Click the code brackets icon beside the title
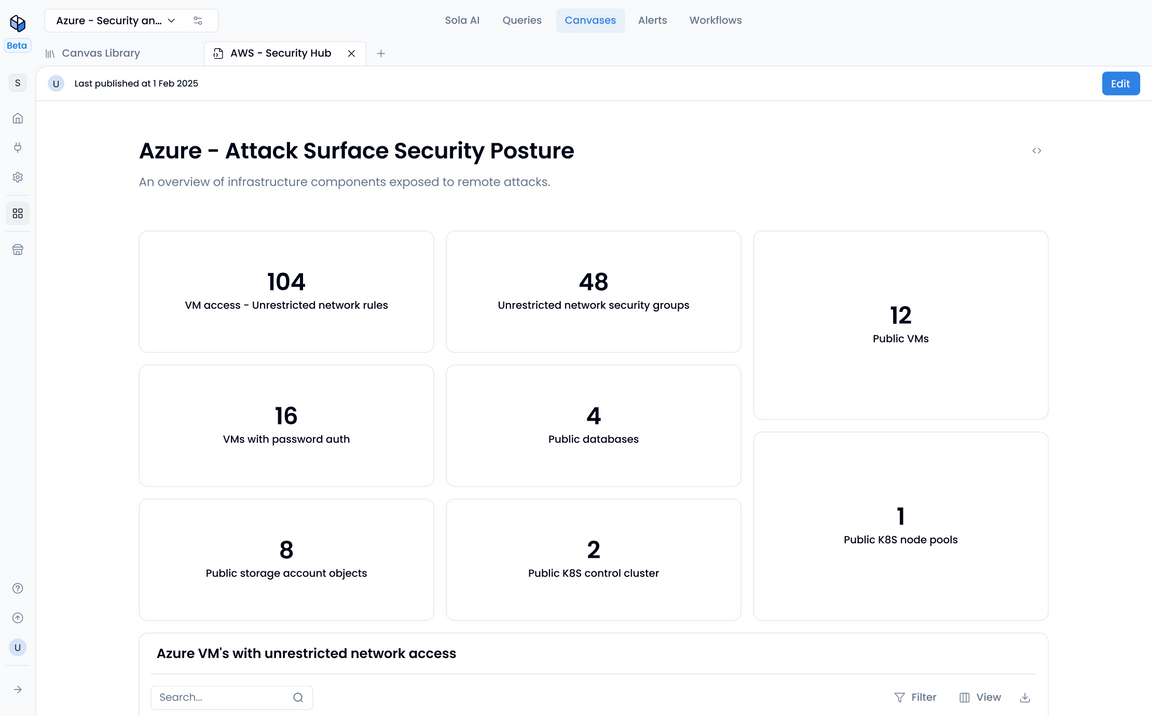This screenshot has height=716, width=1152. pyautogui.click(x=1037, y=151)
